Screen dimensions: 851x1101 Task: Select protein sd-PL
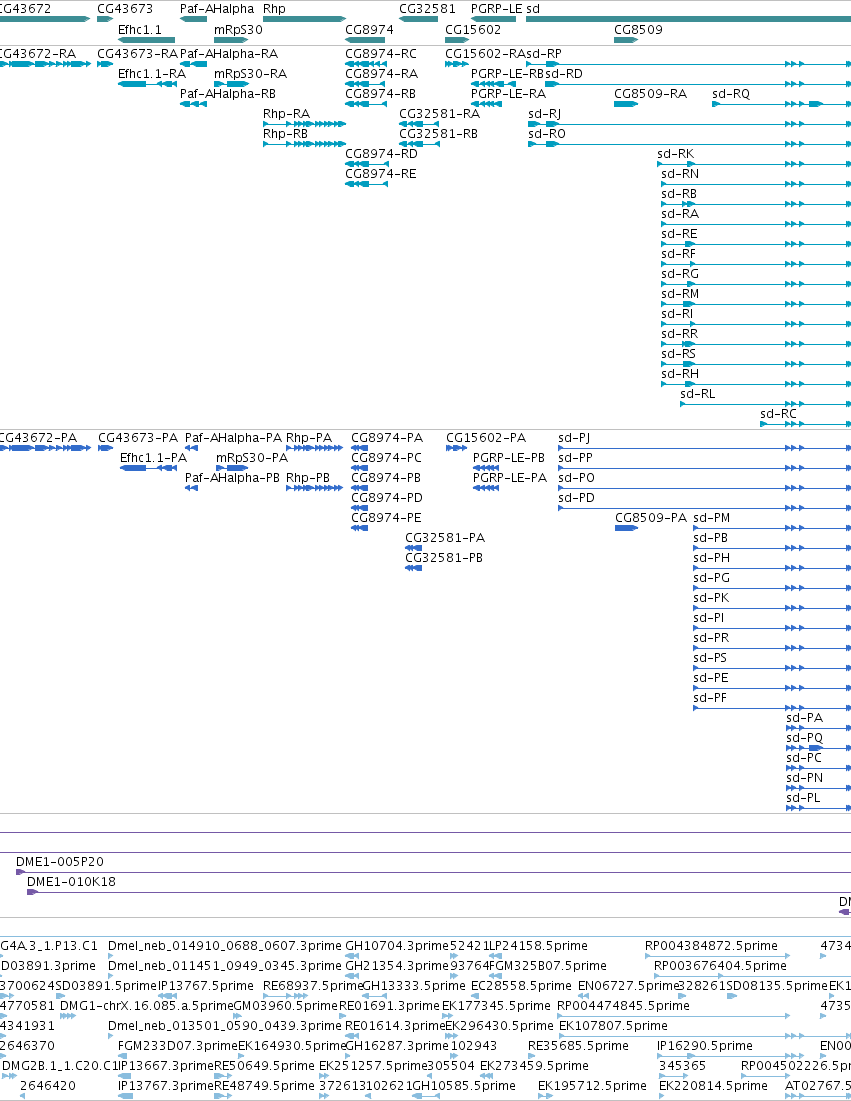coord(803,798)
